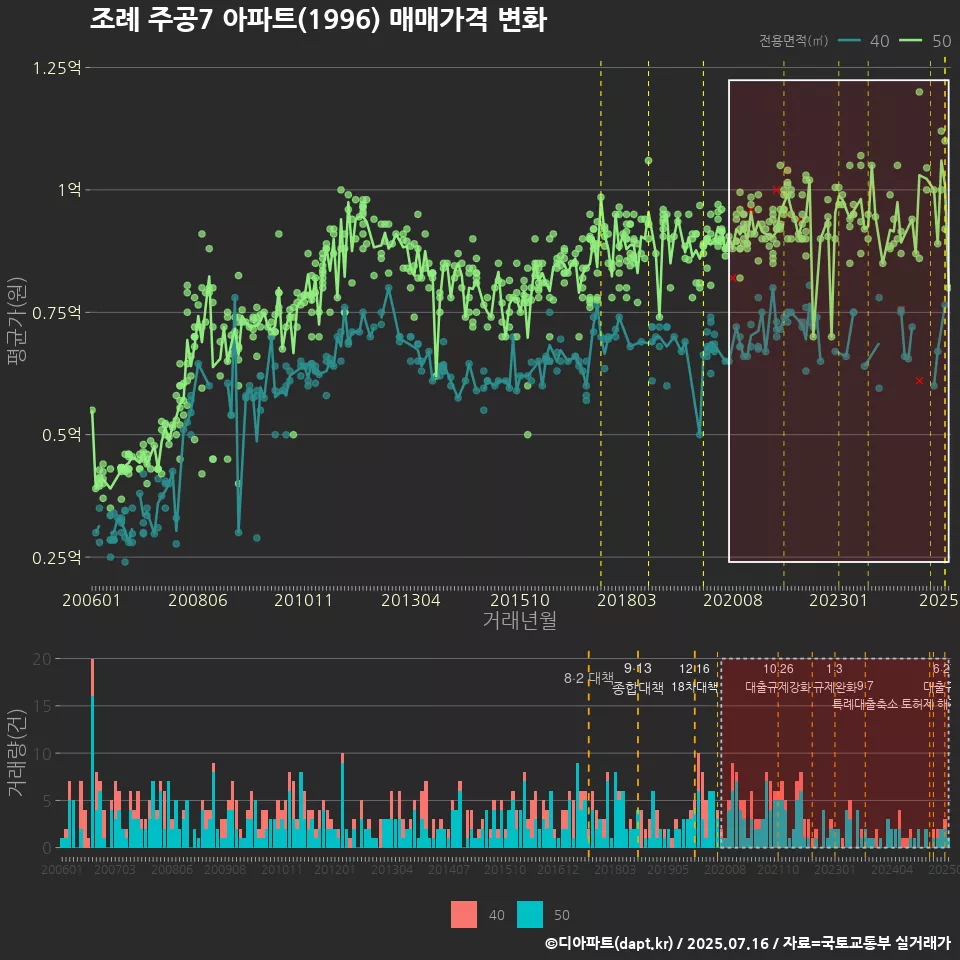
Task: Click the '40' label in the bottom legend
Action: pyautogui.click(x=497, y=915)
